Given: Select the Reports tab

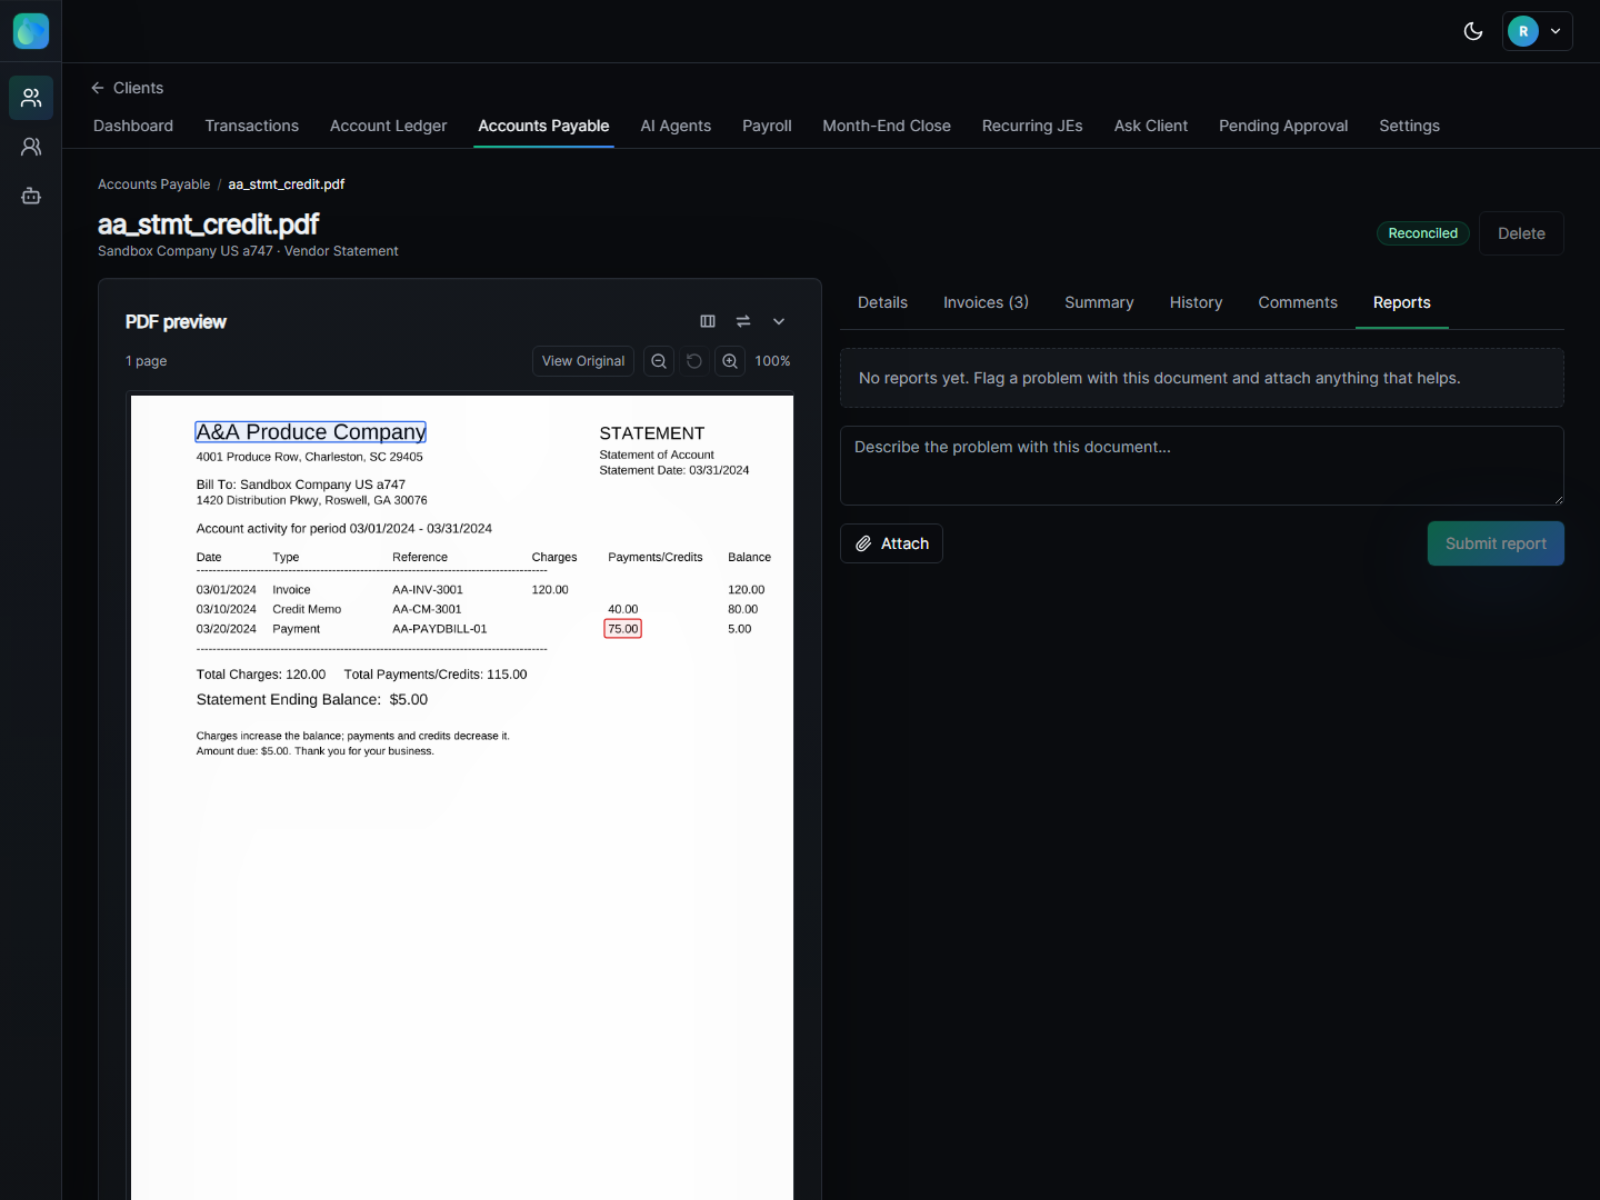Looking at the screenshot, I should point(1401,302).
